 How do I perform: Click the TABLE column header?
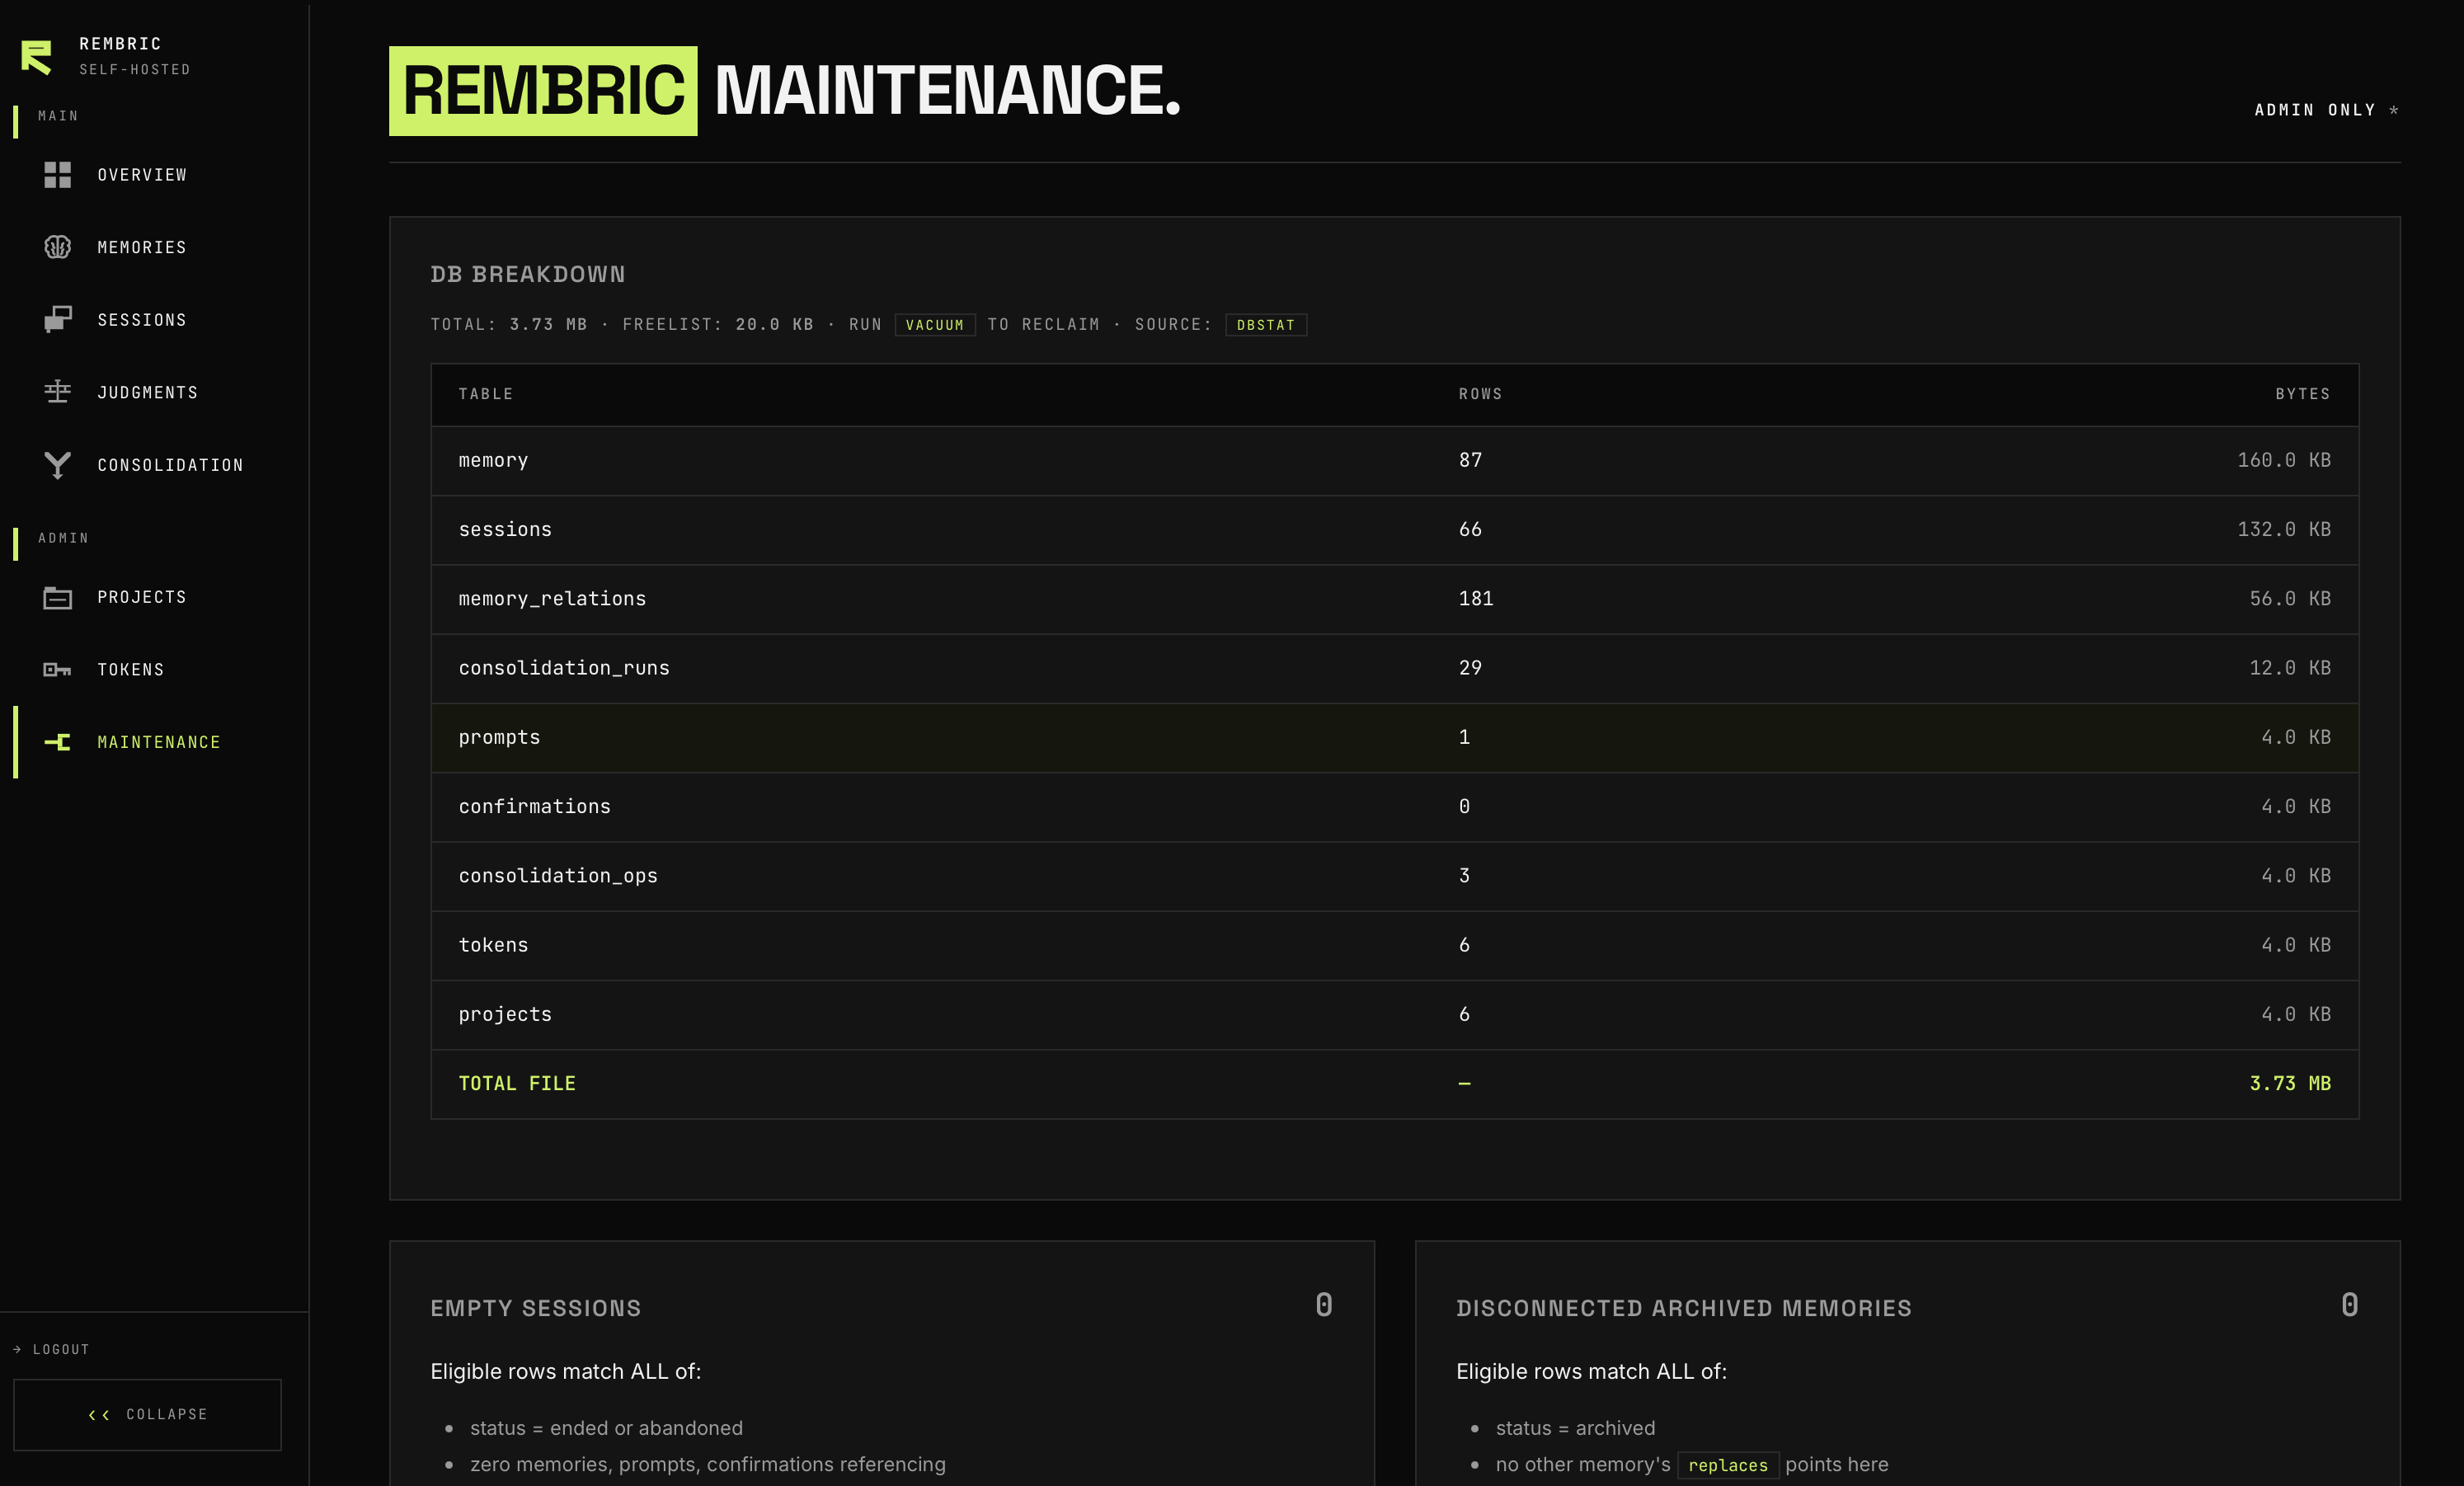point(486,394)
